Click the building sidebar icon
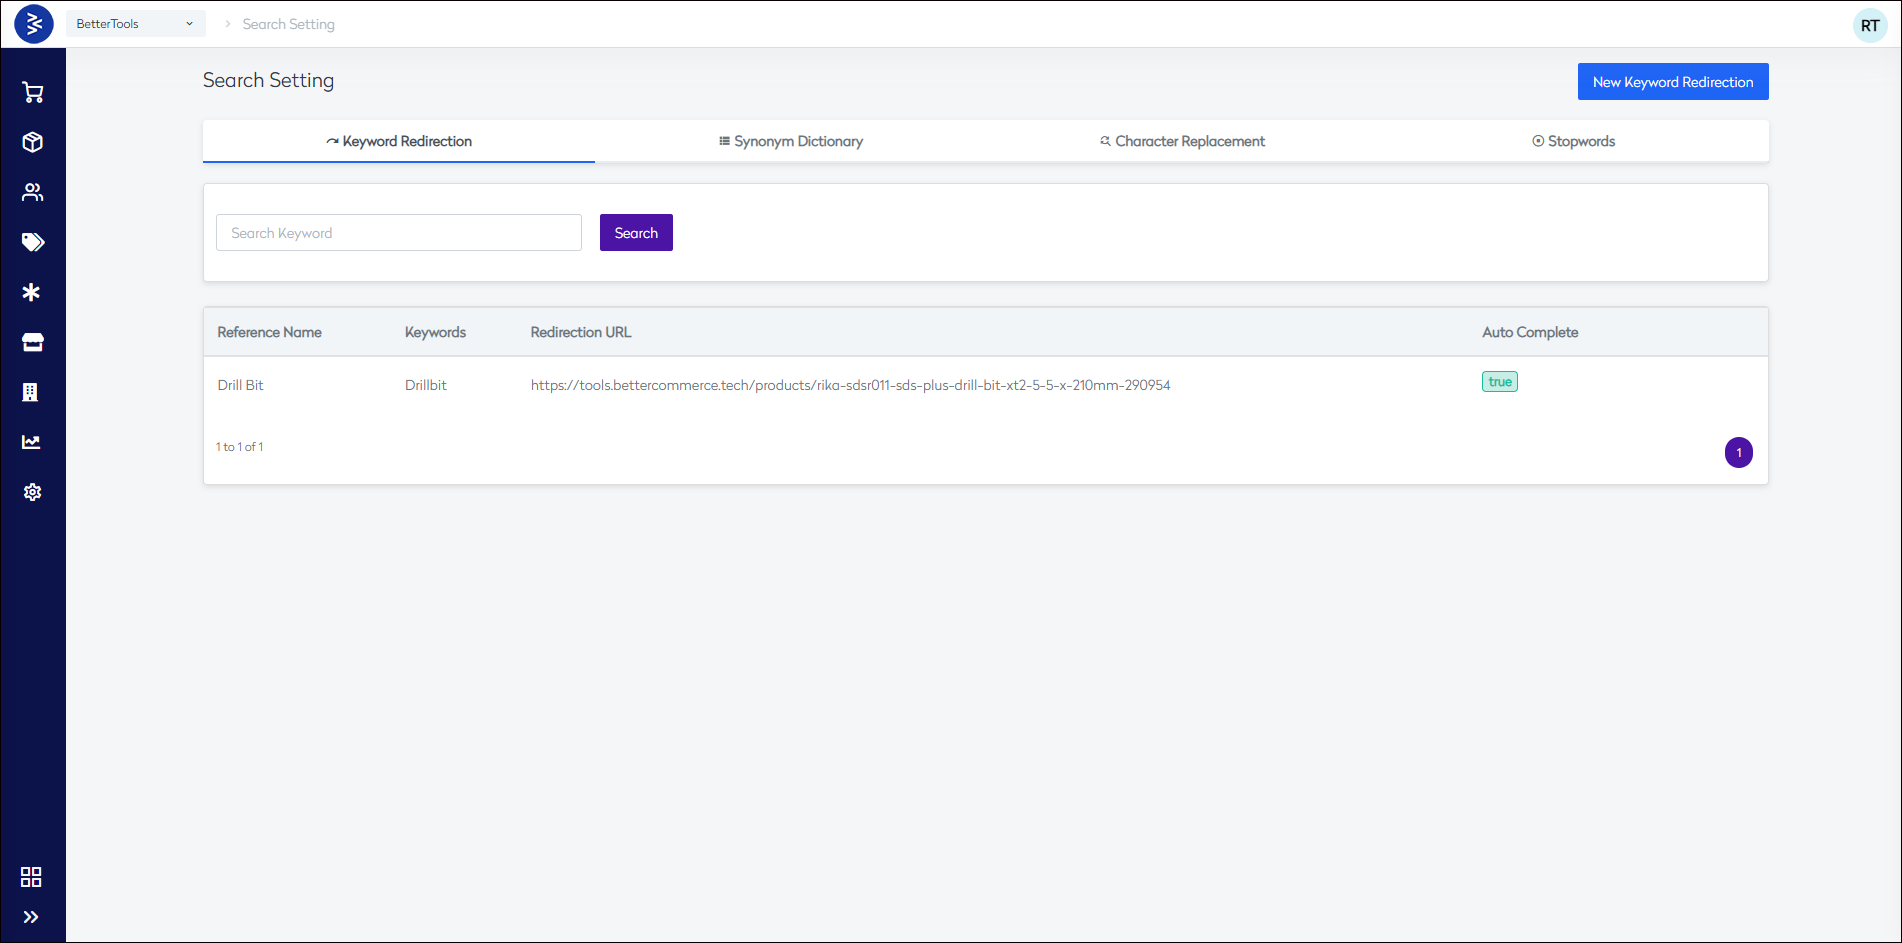 [x=31, y=392]
